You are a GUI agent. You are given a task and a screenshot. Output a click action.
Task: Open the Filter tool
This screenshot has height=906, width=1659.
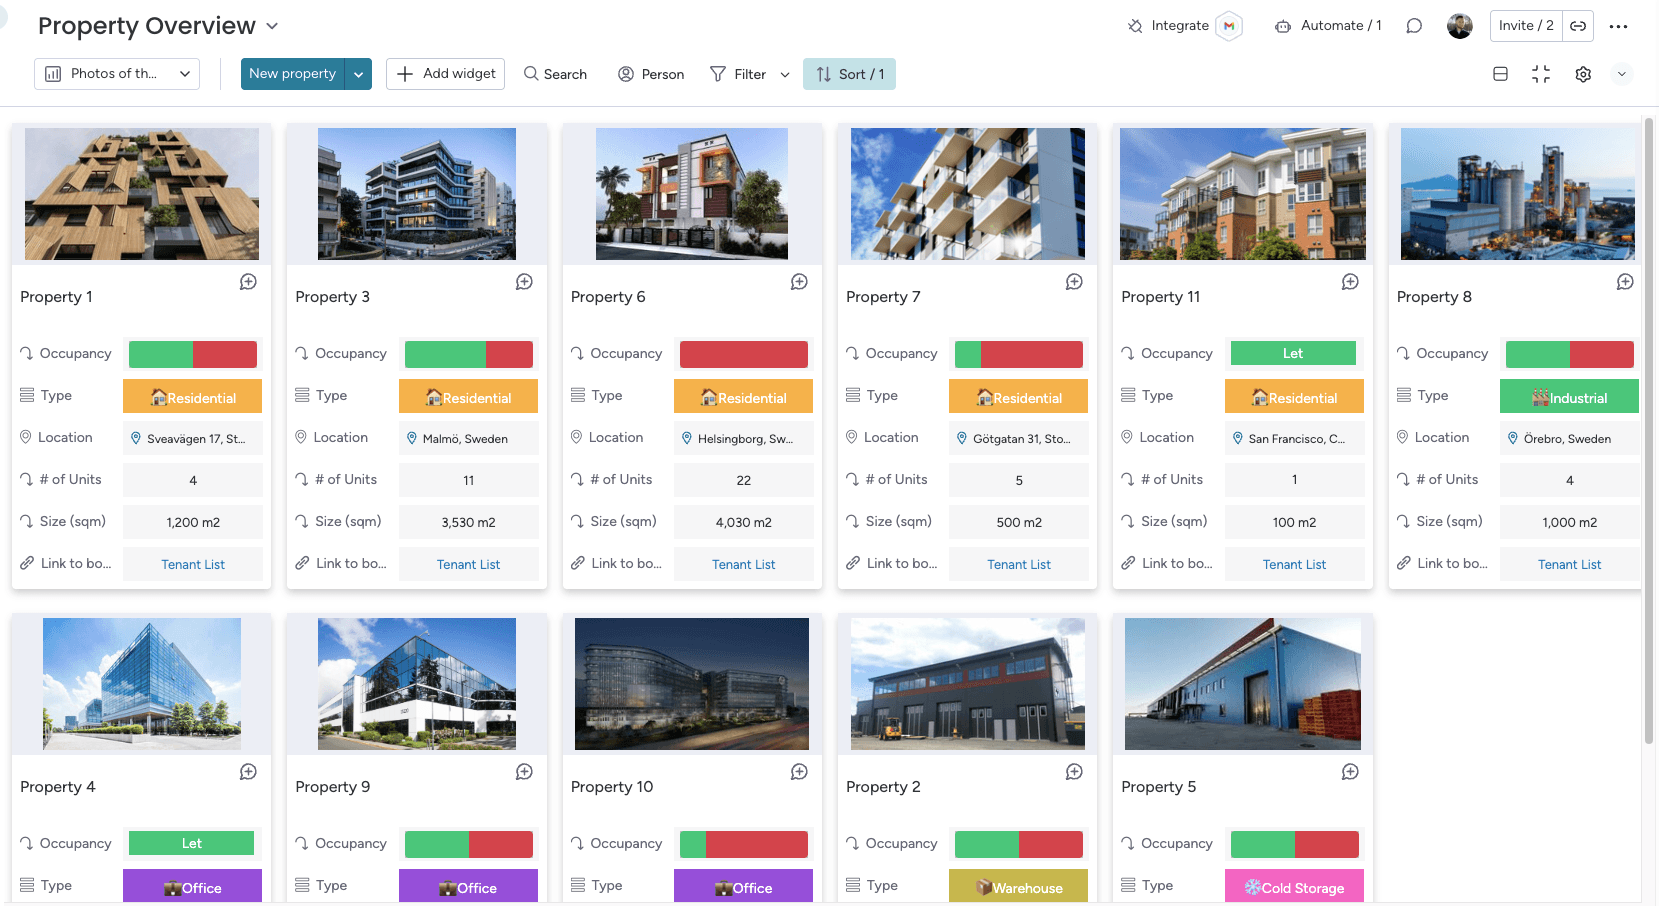[x=738, y=74]
